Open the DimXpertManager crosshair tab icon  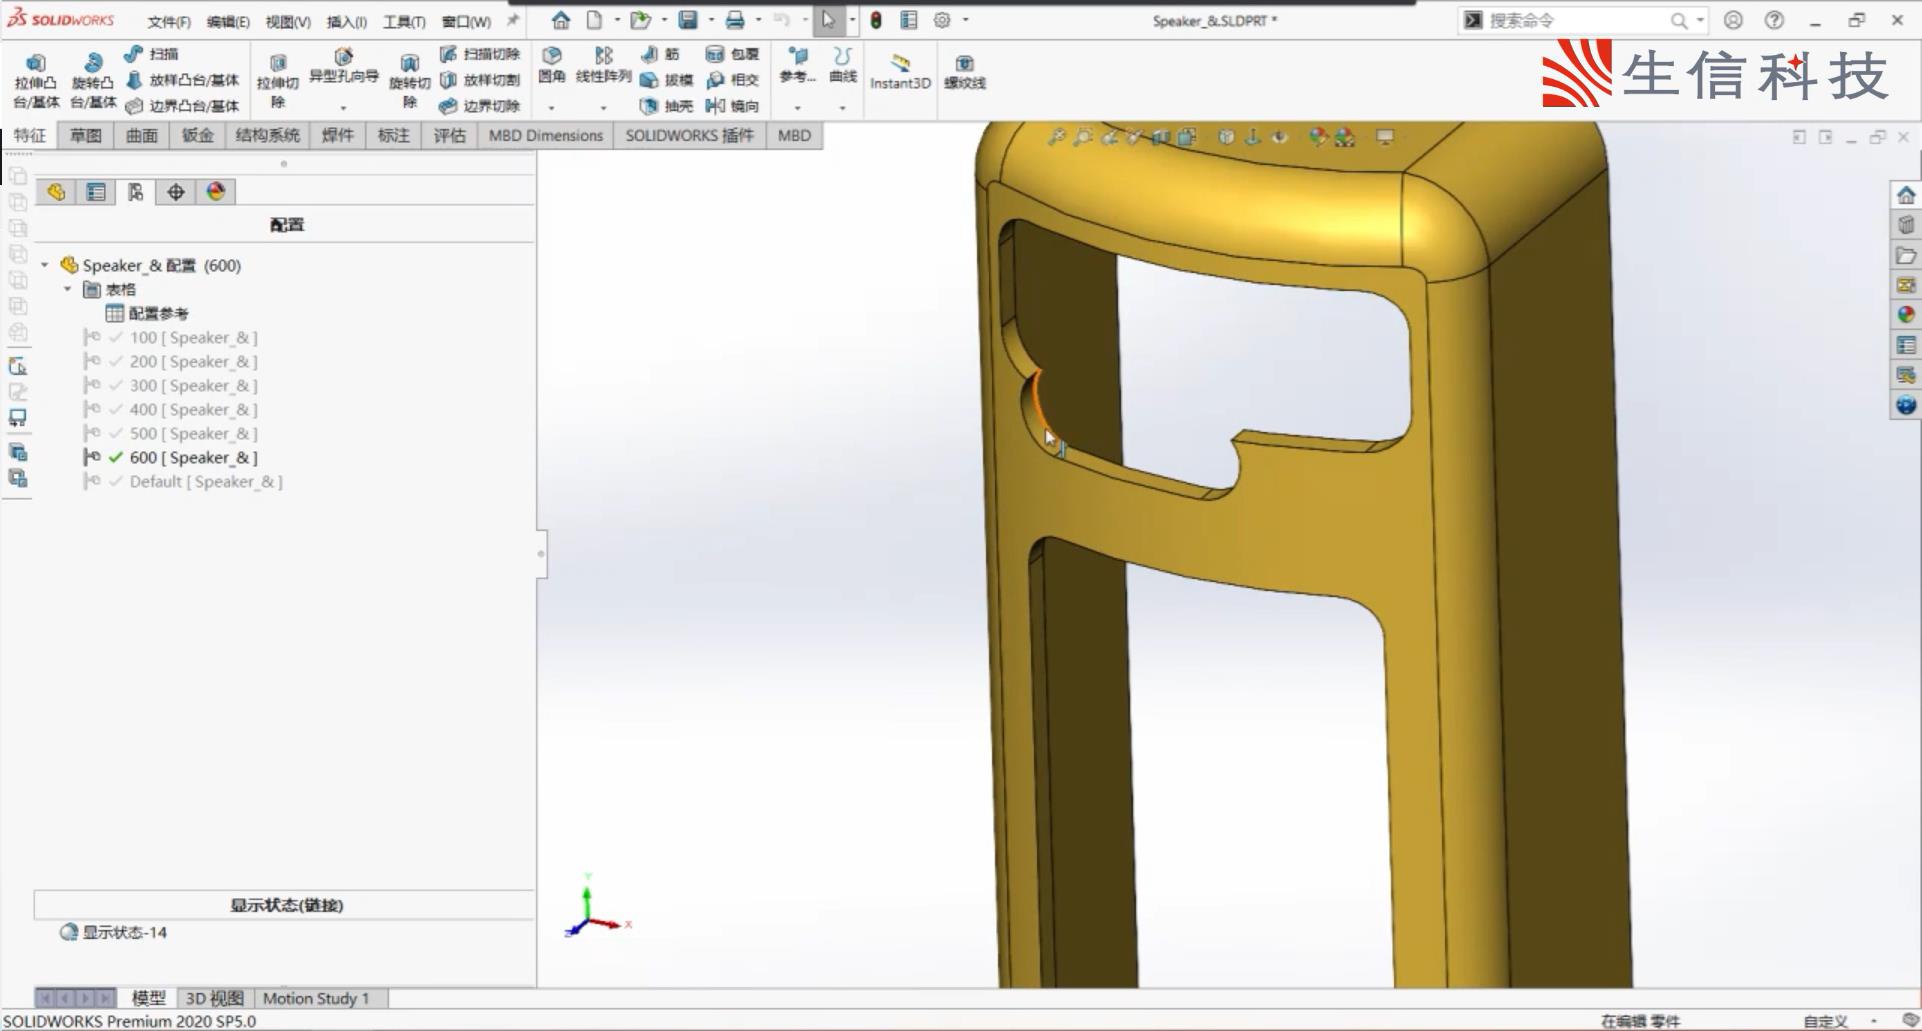pyautogui.click(x=176, y=192)
